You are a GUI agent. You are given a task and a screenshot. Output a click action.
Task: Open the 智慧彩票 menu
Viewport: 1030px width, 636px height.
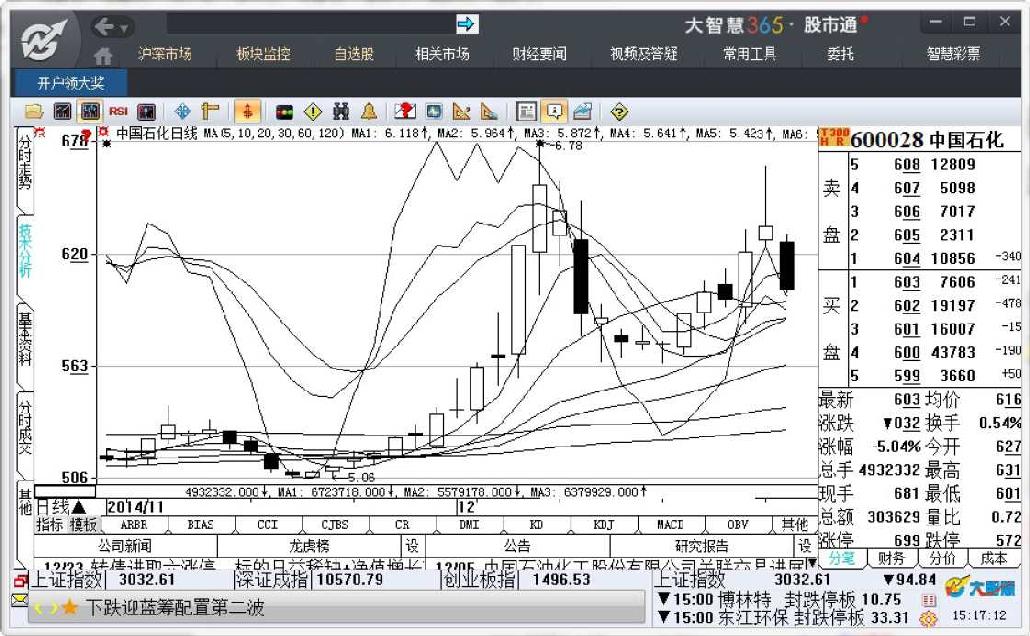pyautogui.click(x=953, y=54)
